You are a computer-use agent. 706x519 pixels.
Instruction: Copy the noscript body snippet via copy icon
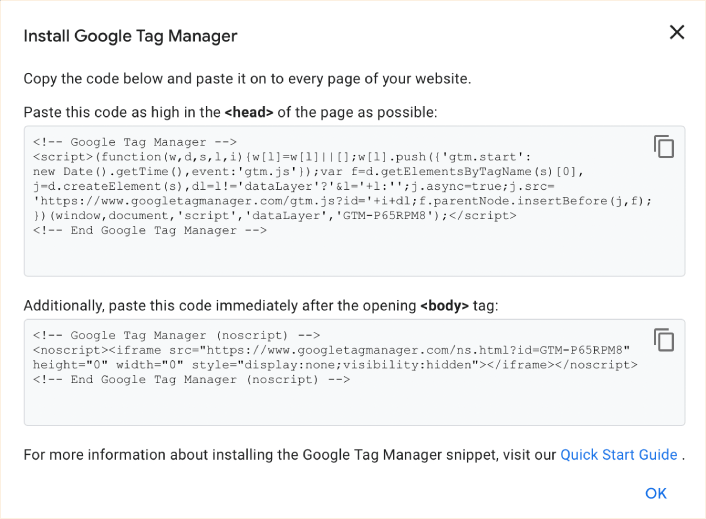coord(664,340)
